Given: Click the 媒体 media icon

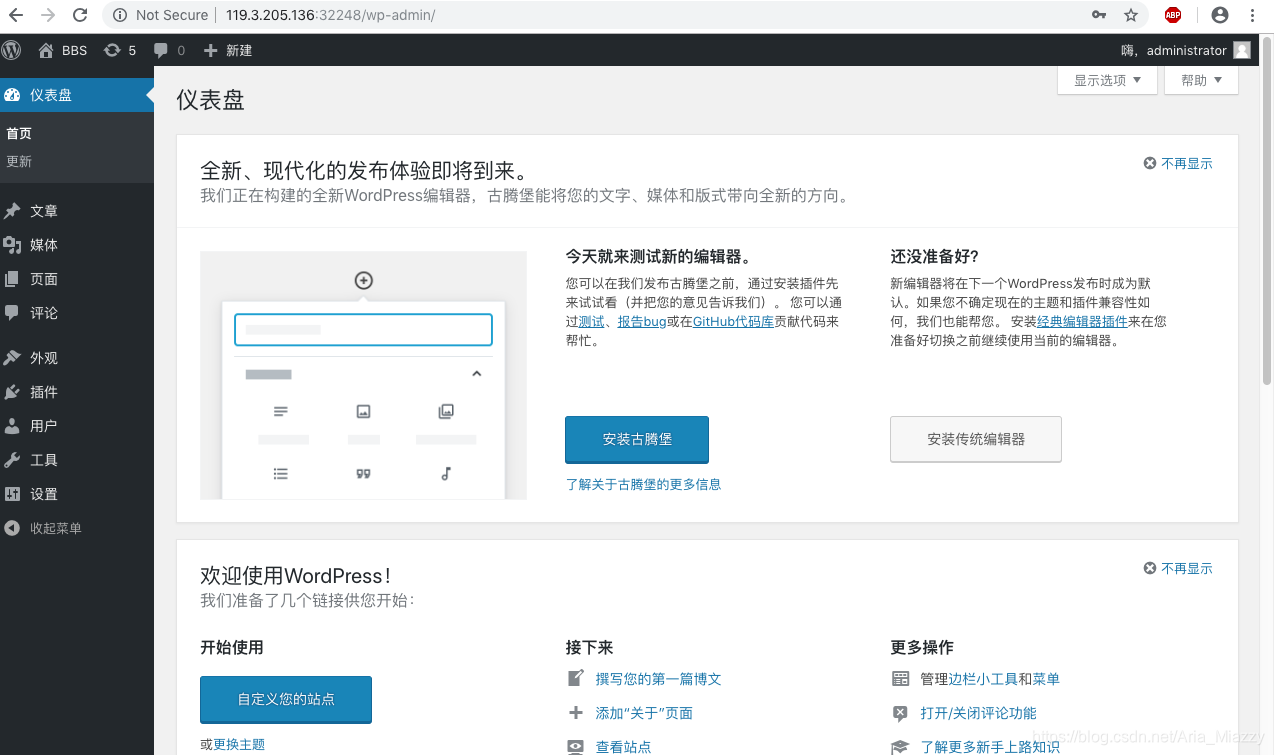Looking at the screenshot, I should [x=12, y=245].
